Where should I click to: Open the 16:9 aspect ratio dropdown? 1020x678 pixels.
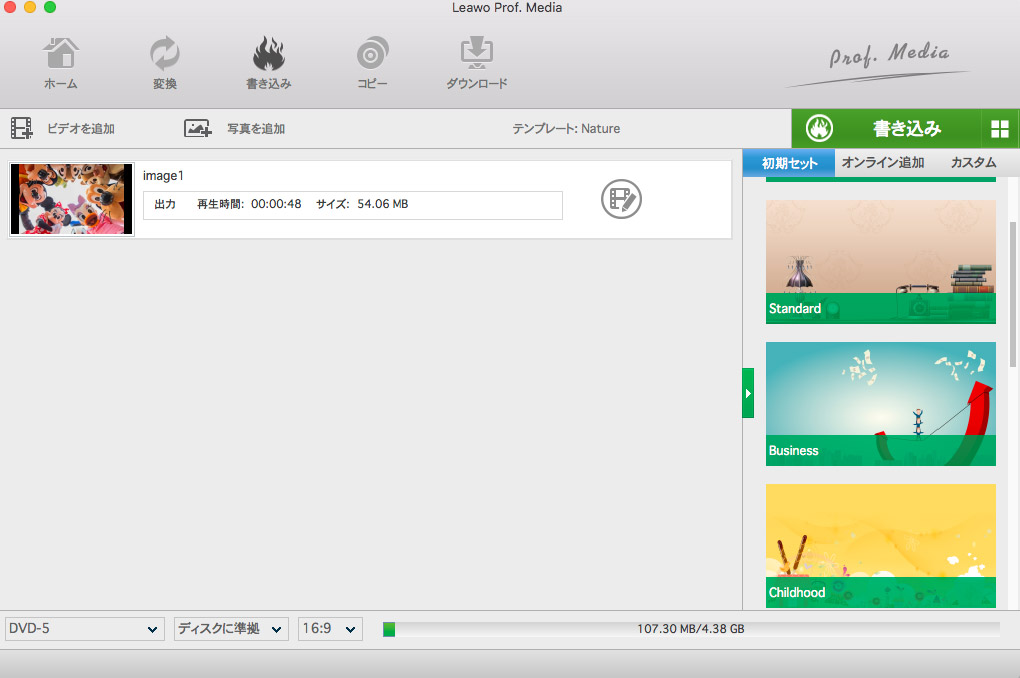330,629
